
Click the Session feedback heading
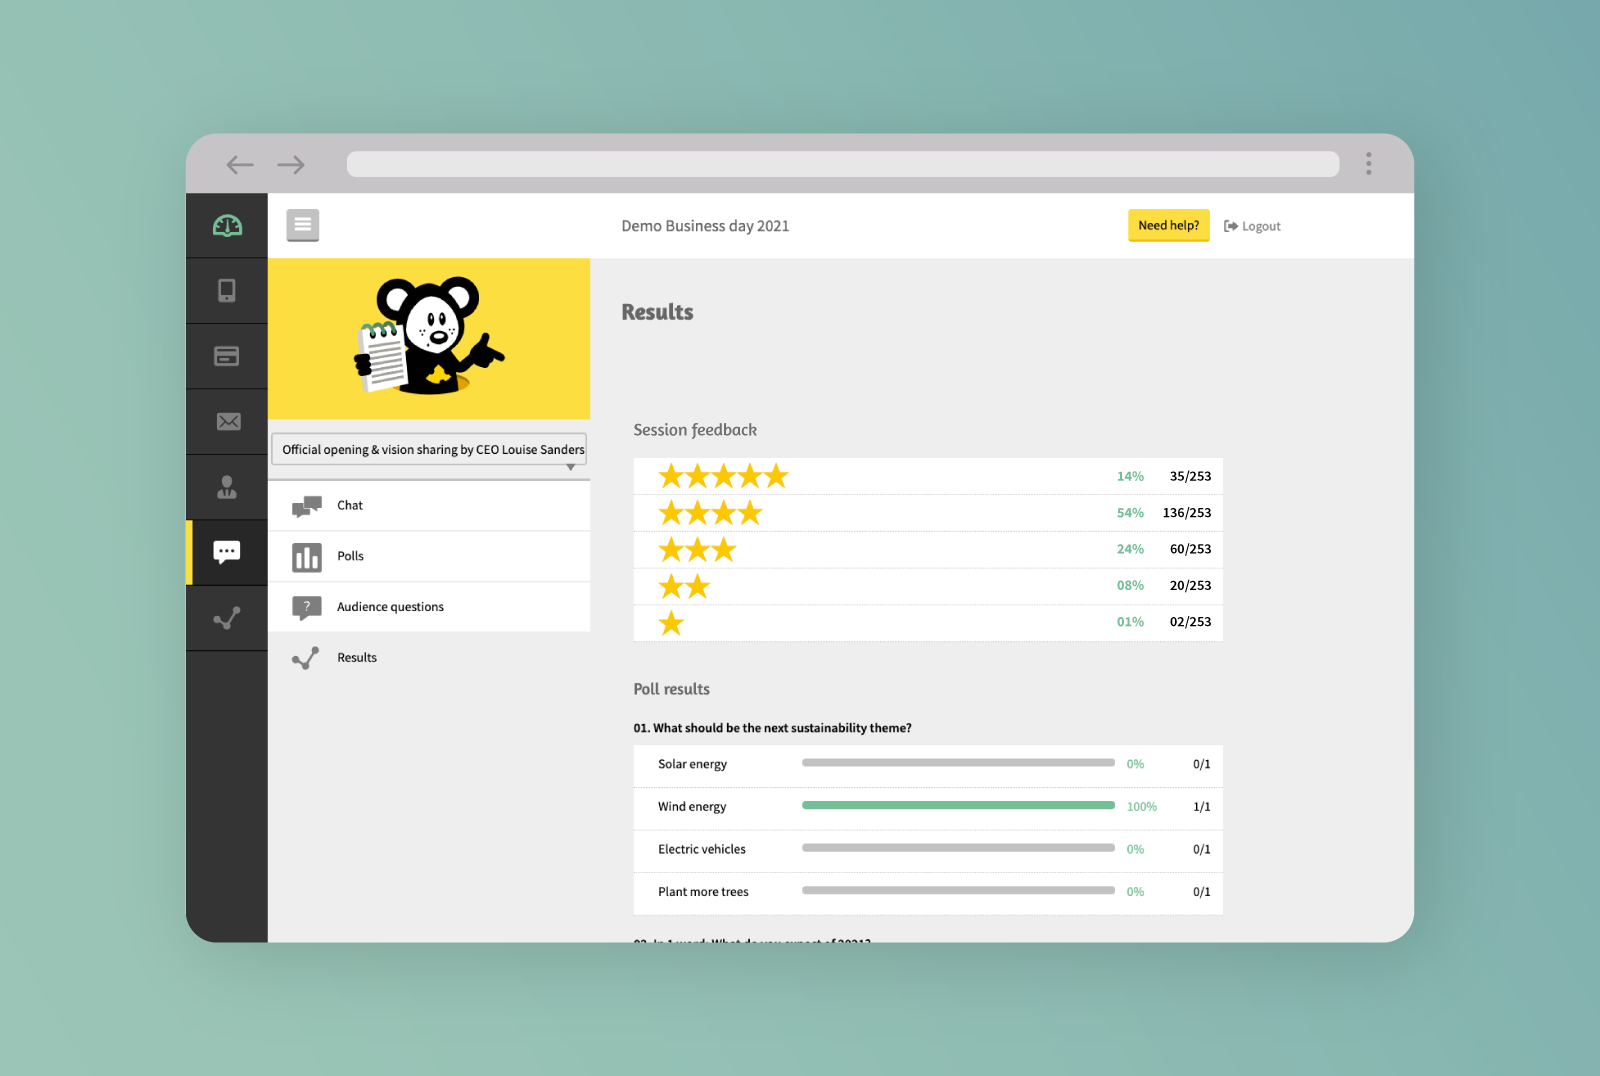695,430
